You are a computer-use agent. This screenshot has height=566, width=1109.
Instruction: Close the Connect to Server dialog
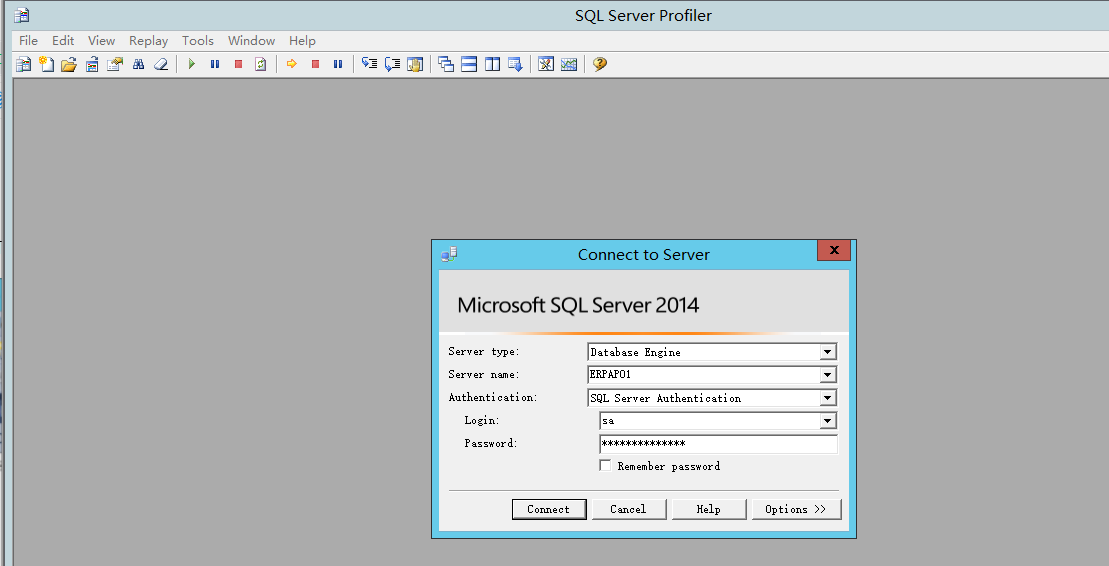834,250
